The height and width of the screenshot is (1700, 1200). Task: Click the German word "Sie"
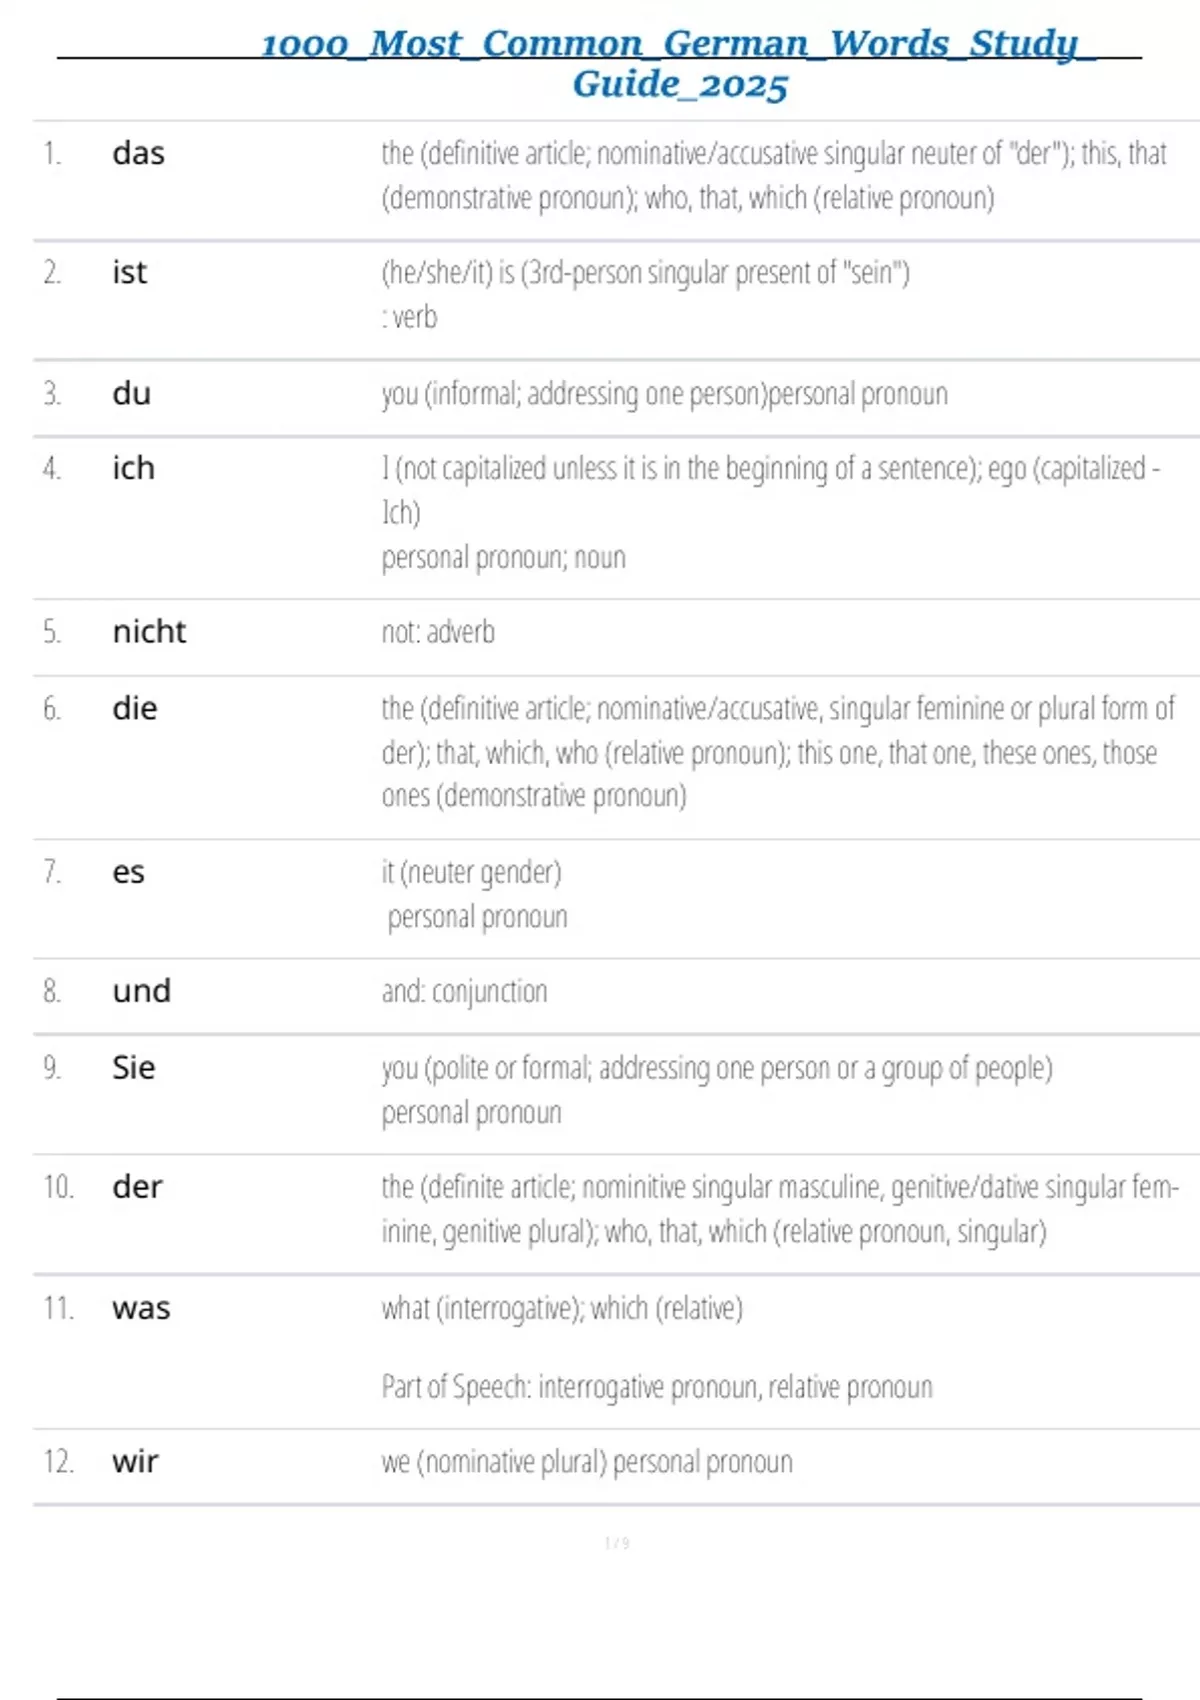pyautogui.click(x=133, y=1067)
